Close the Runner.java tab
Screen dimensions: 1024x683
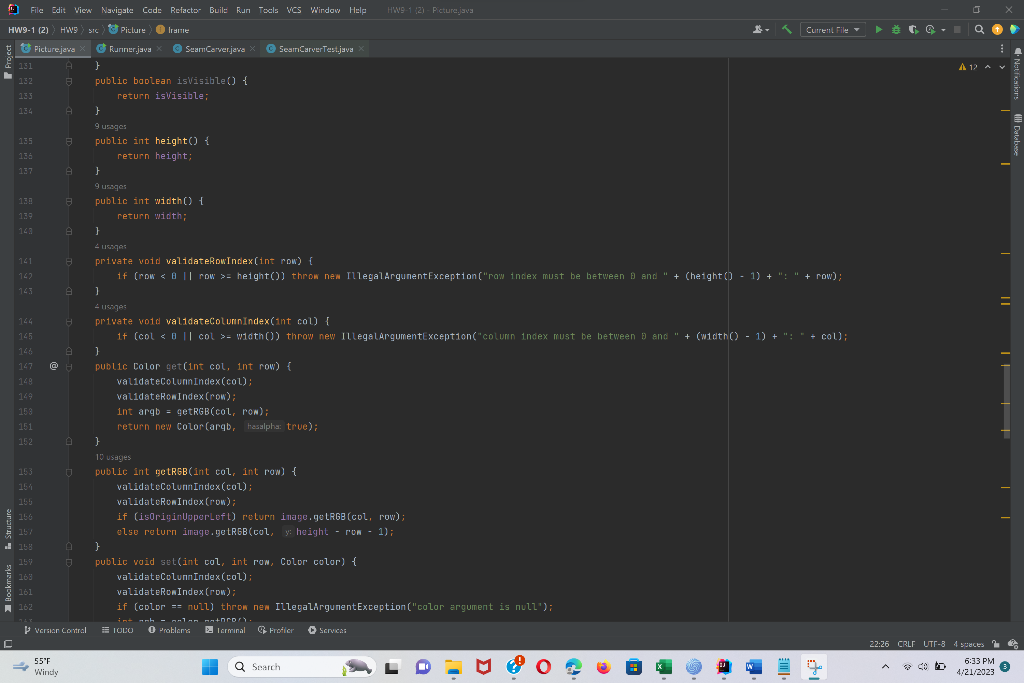coord(159,49)
